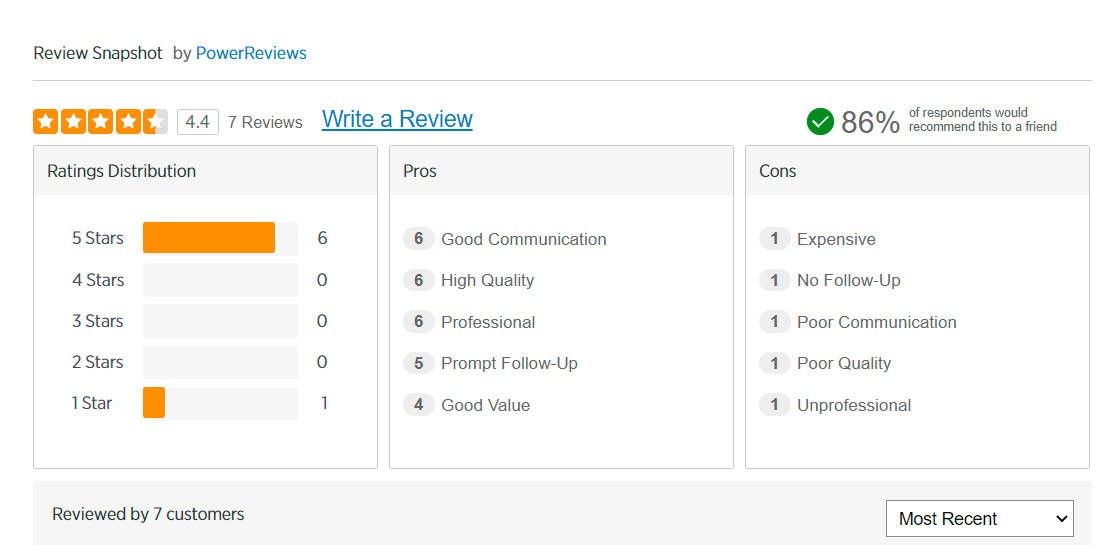Open the Most Recent sort dropdown
This screenshot has height=545, width=1113.
tap(979, 519)
